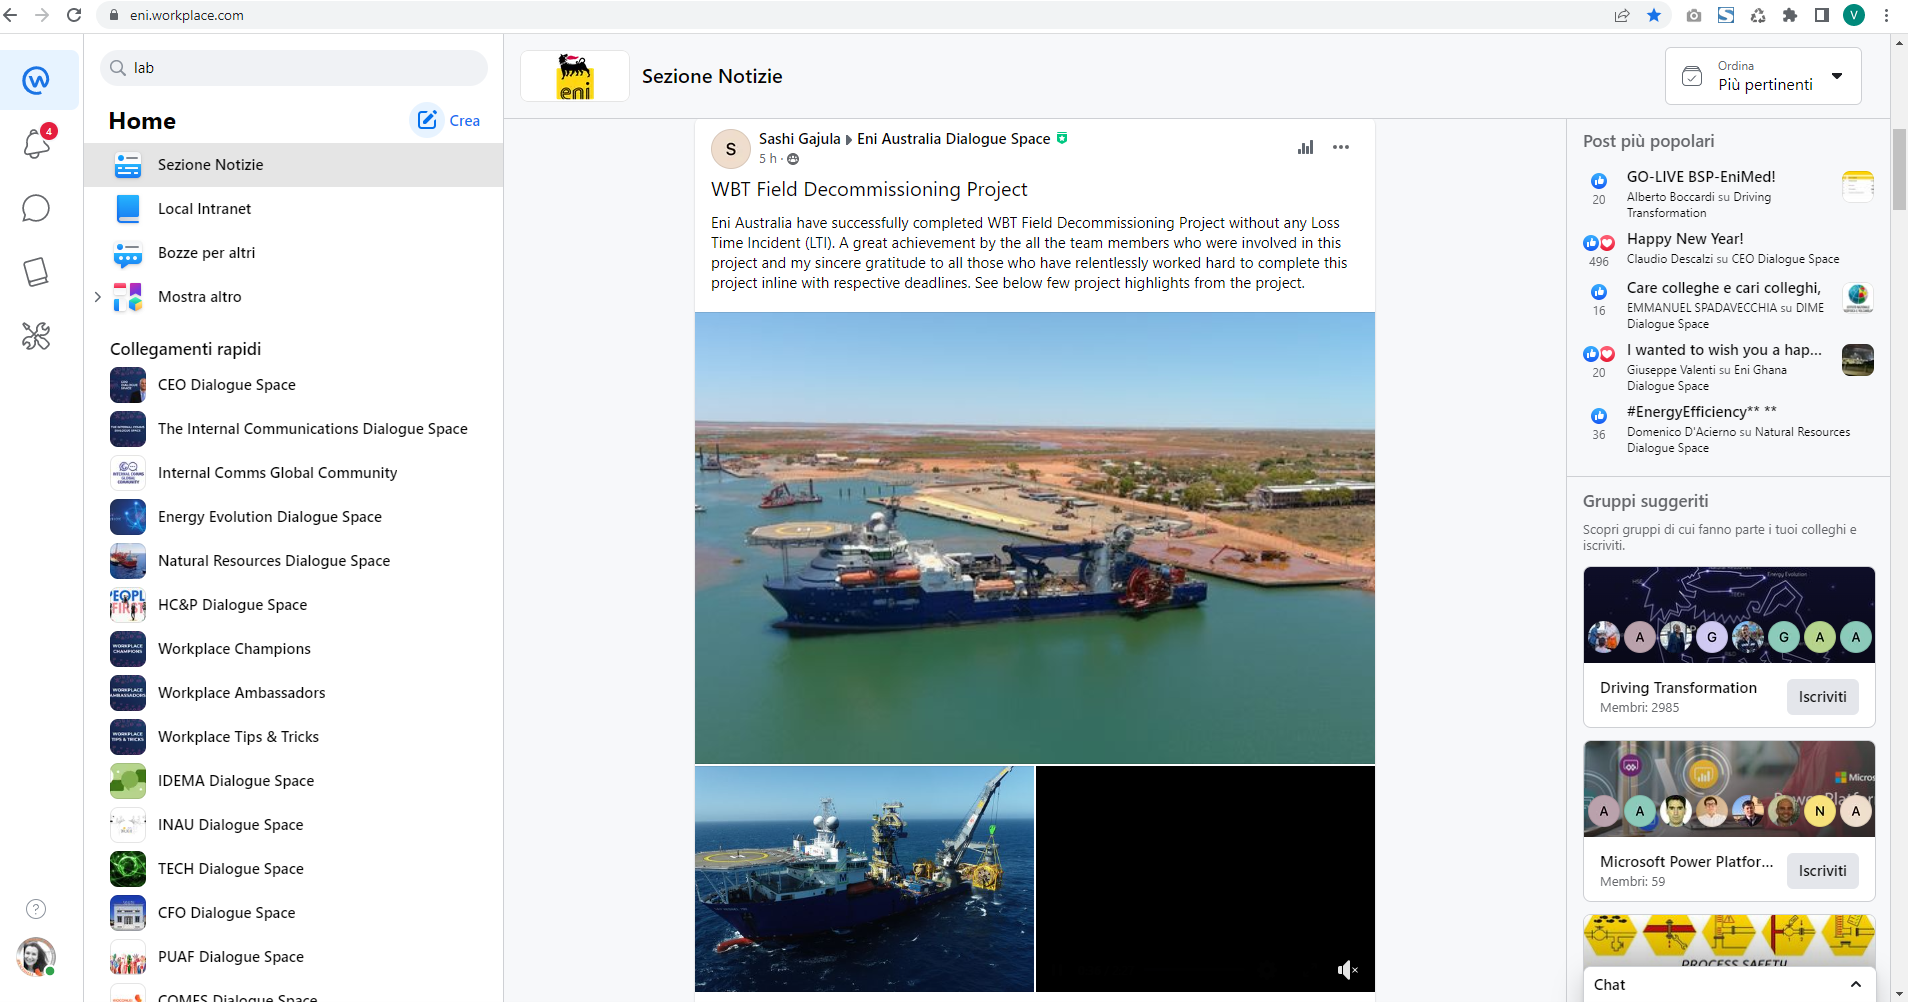Open the post options three-dot menu
The image size is (1920, 1002).
[1341, 147]
